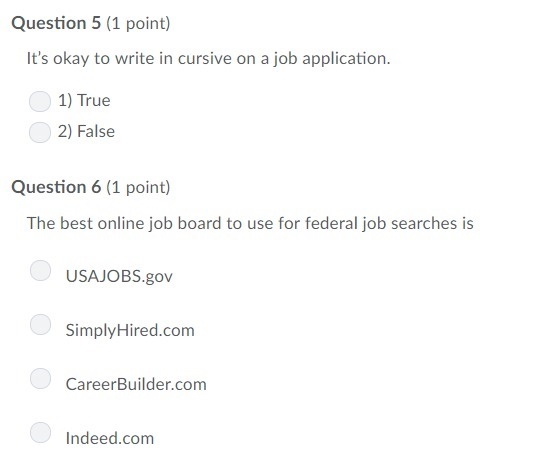Click the 'Question 5' heading
Image resolution: width=539 pixels, height=465 pixels.
tap(56, 23)
